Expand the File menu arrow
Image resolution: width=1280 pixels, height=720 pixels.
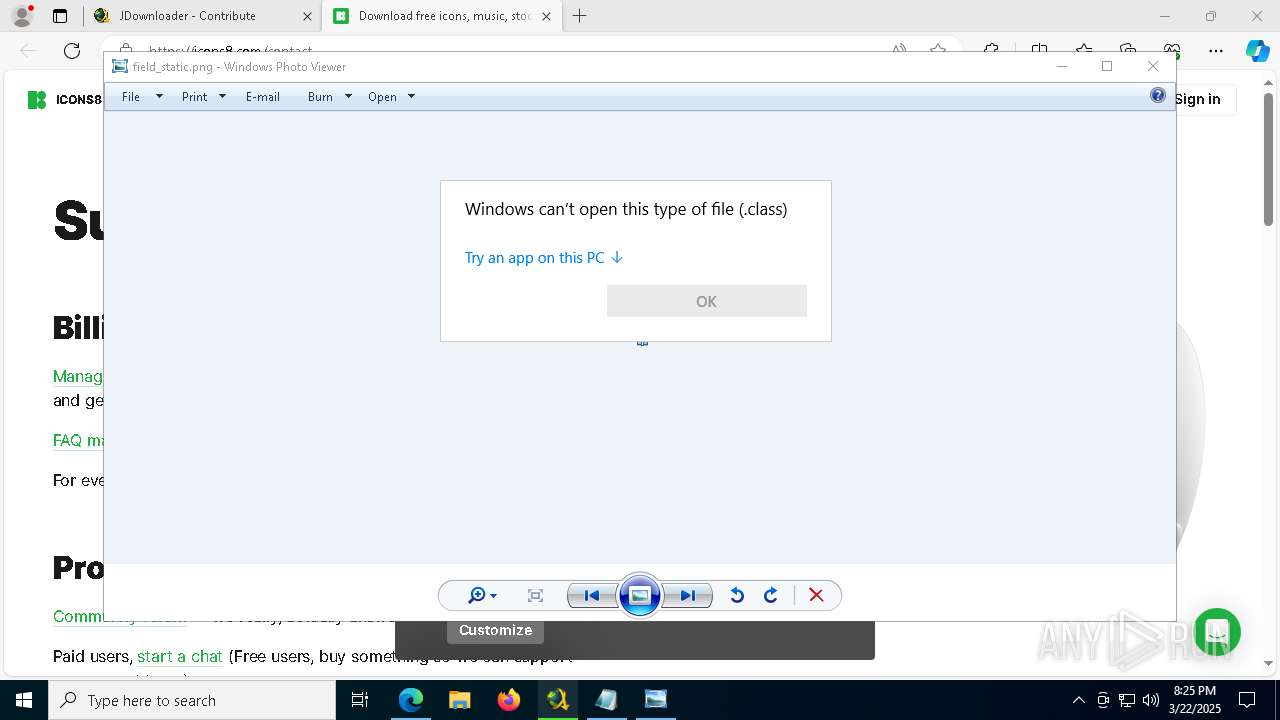coord(159,97)
